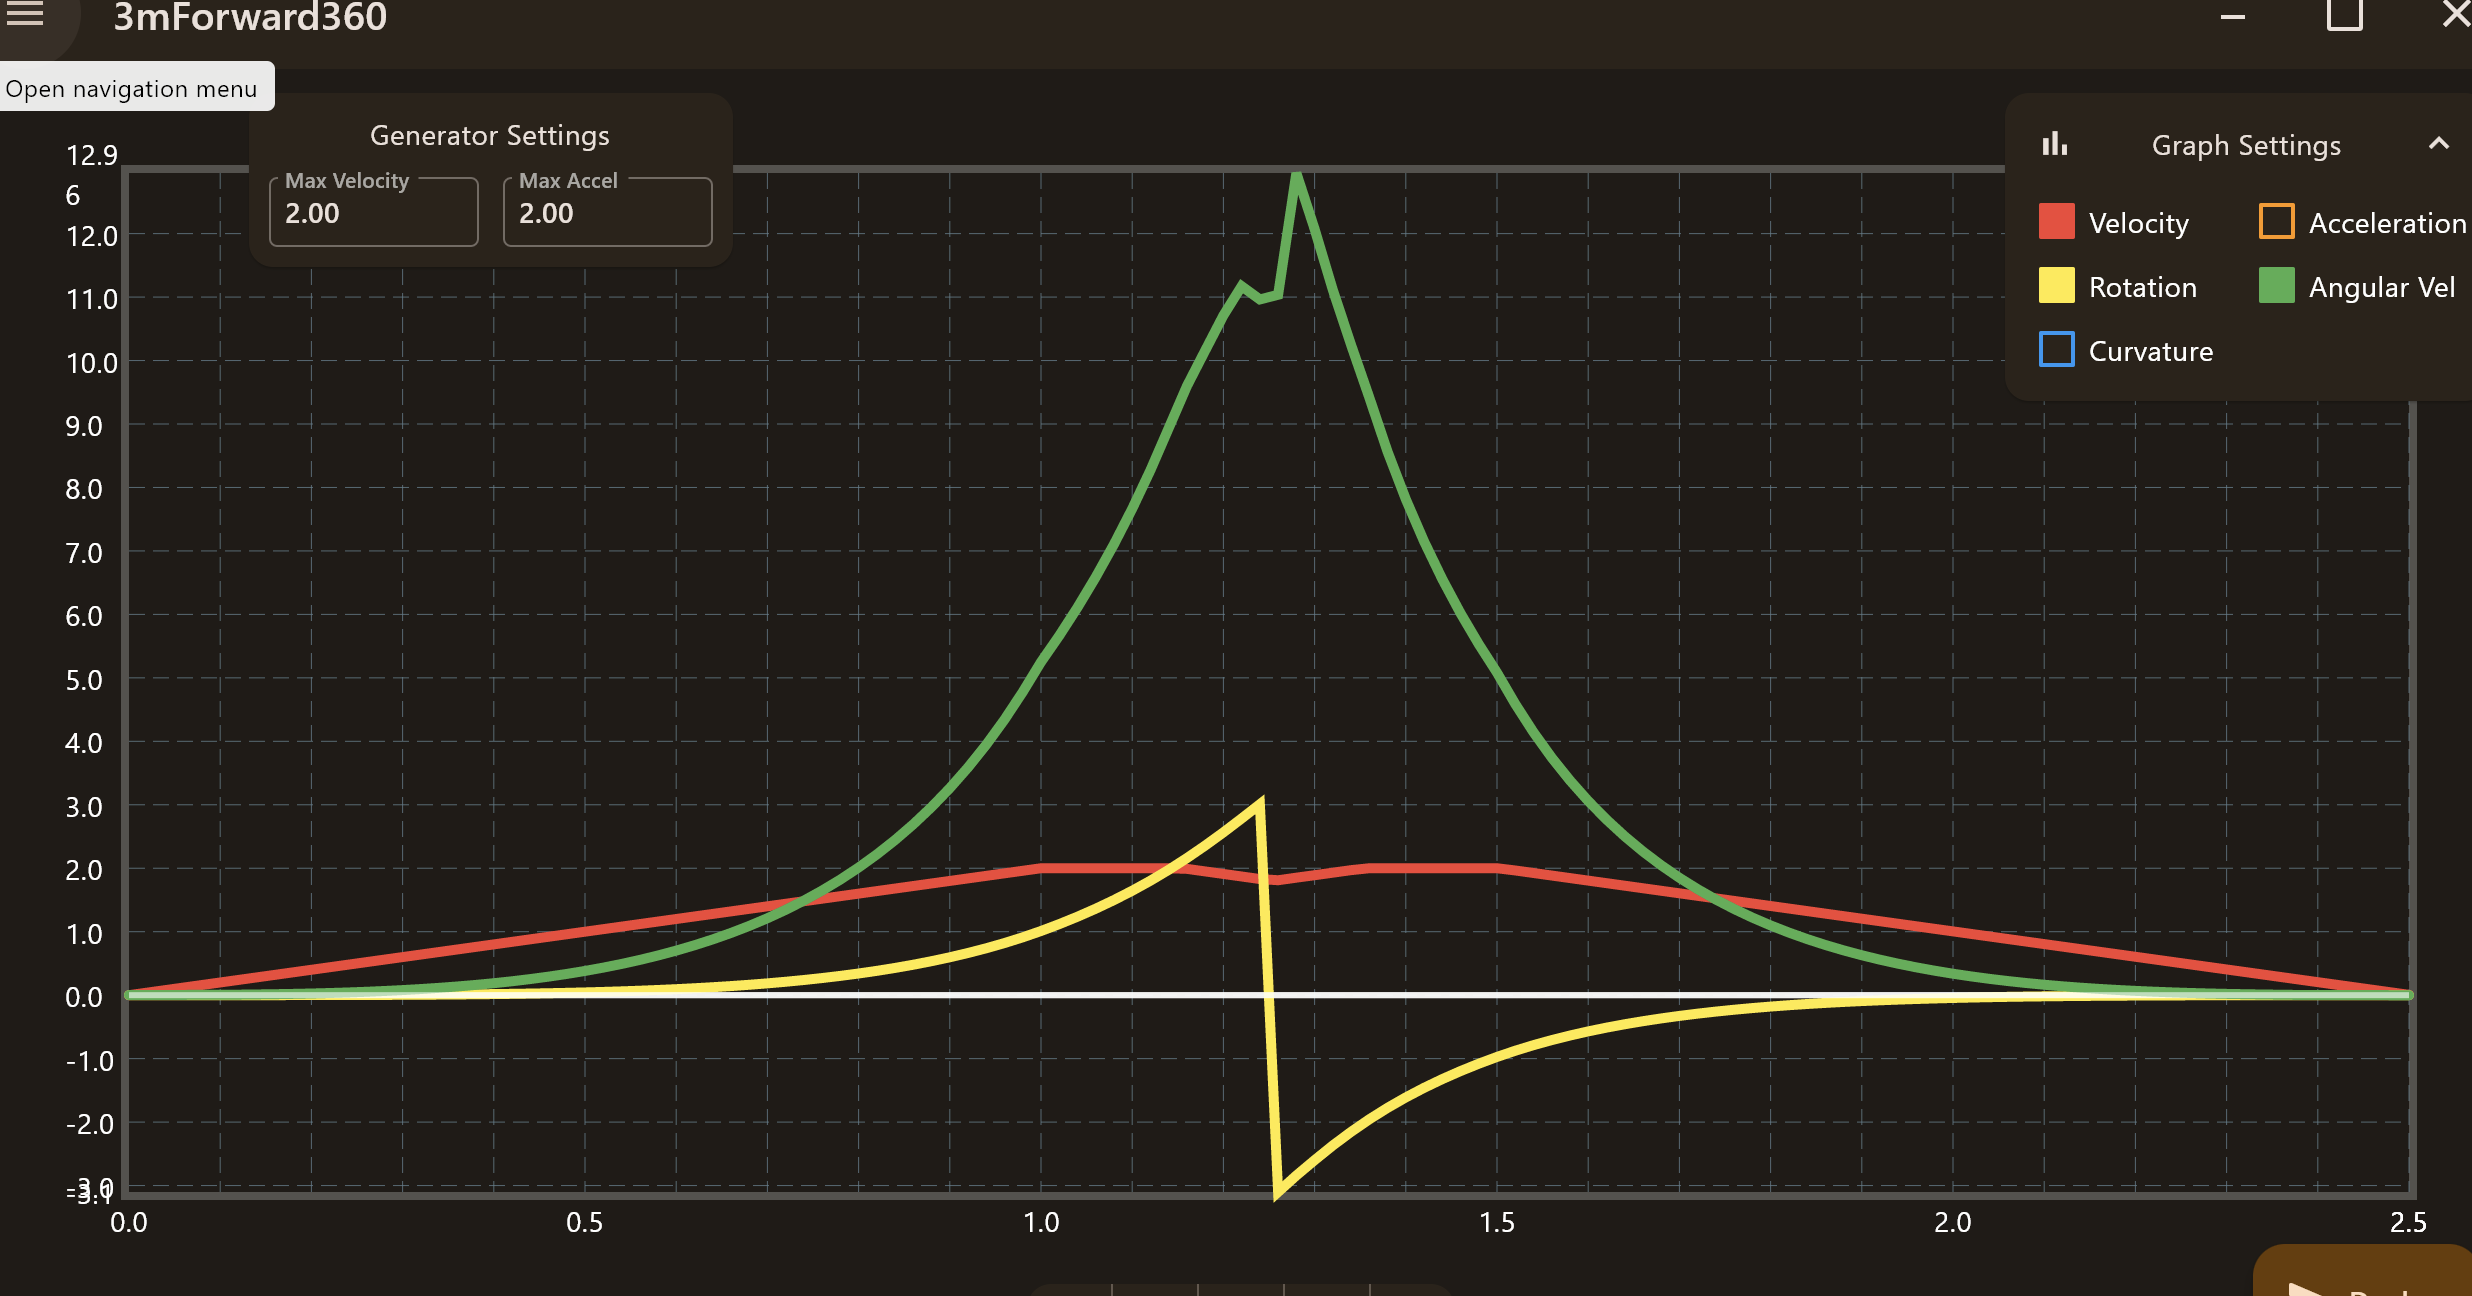This screenshot has width=2472, height=1296.
Task: Select the leftmost segment of the bottom view switcher
Action: [1070, 1292]
